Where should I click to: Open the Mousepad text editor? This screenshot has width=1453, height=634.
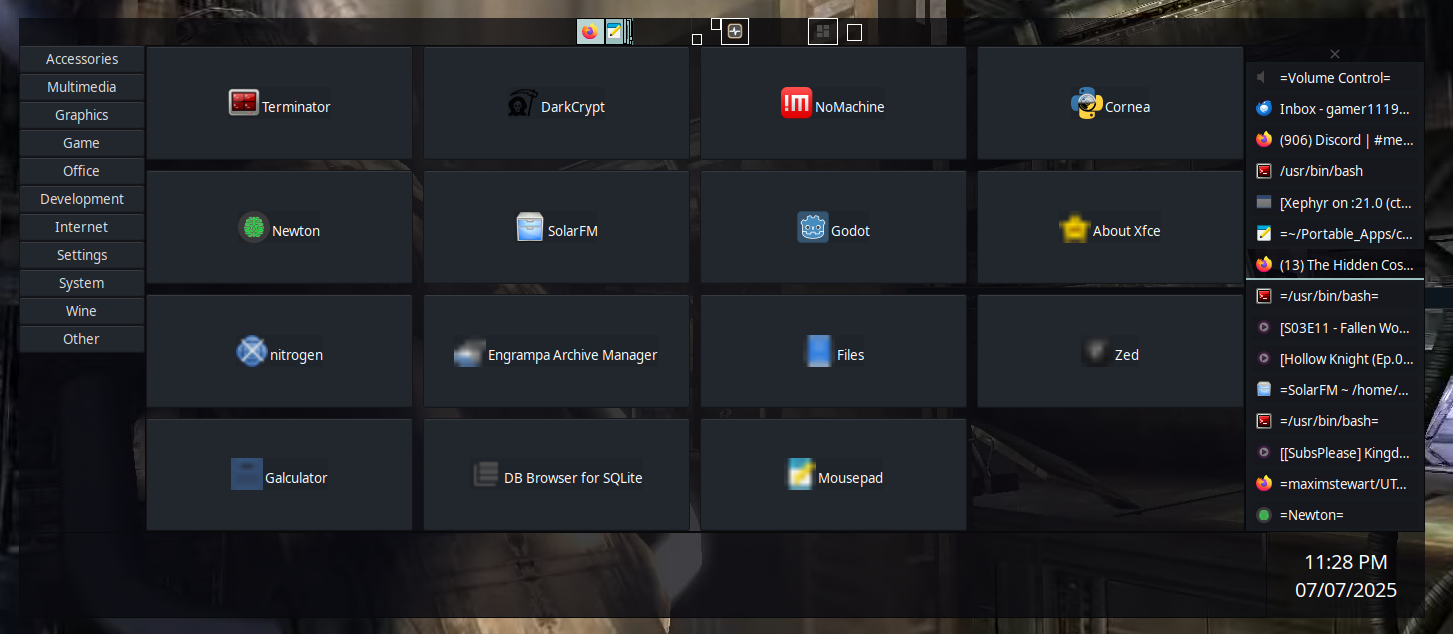[833, 477]
